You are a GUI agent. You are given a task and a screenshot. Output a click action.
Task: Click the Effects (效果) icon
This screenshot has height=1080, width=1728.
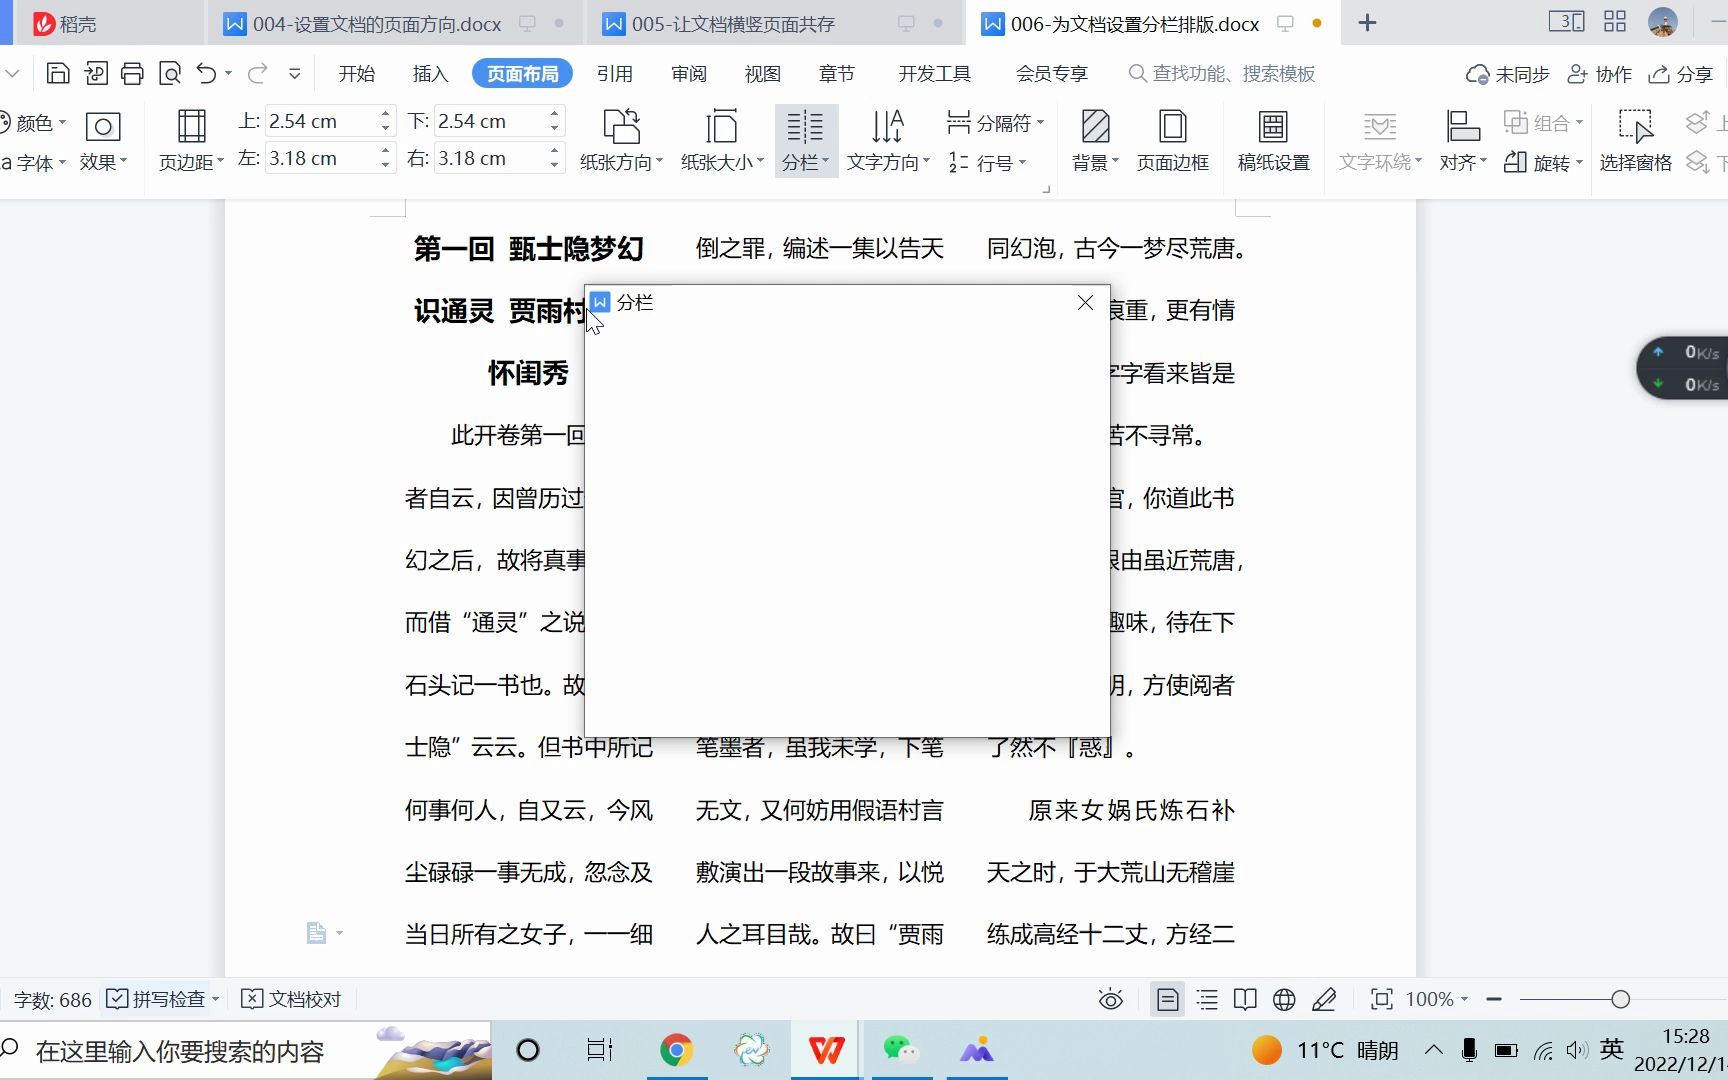click(x=103, y=140)
